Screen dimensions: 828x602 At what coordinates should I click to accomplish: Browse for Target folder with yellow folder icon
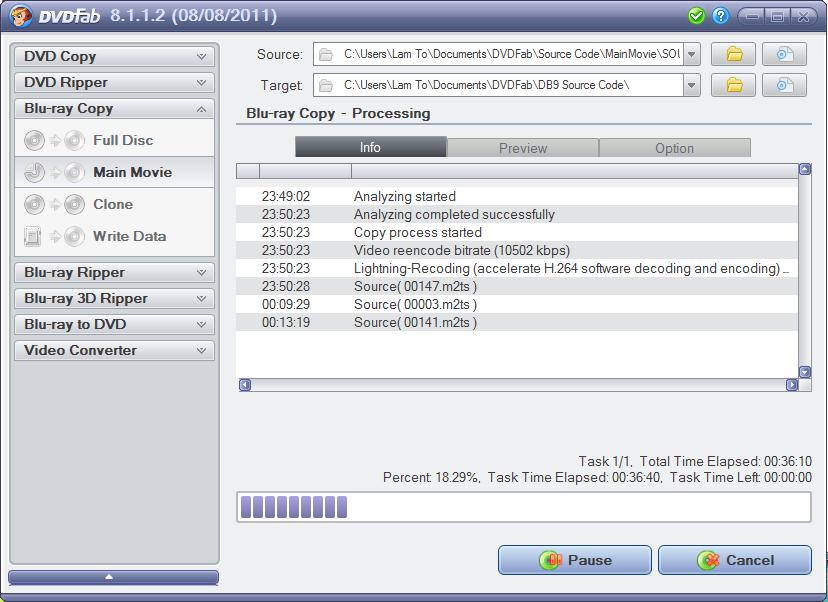point(733,85)
